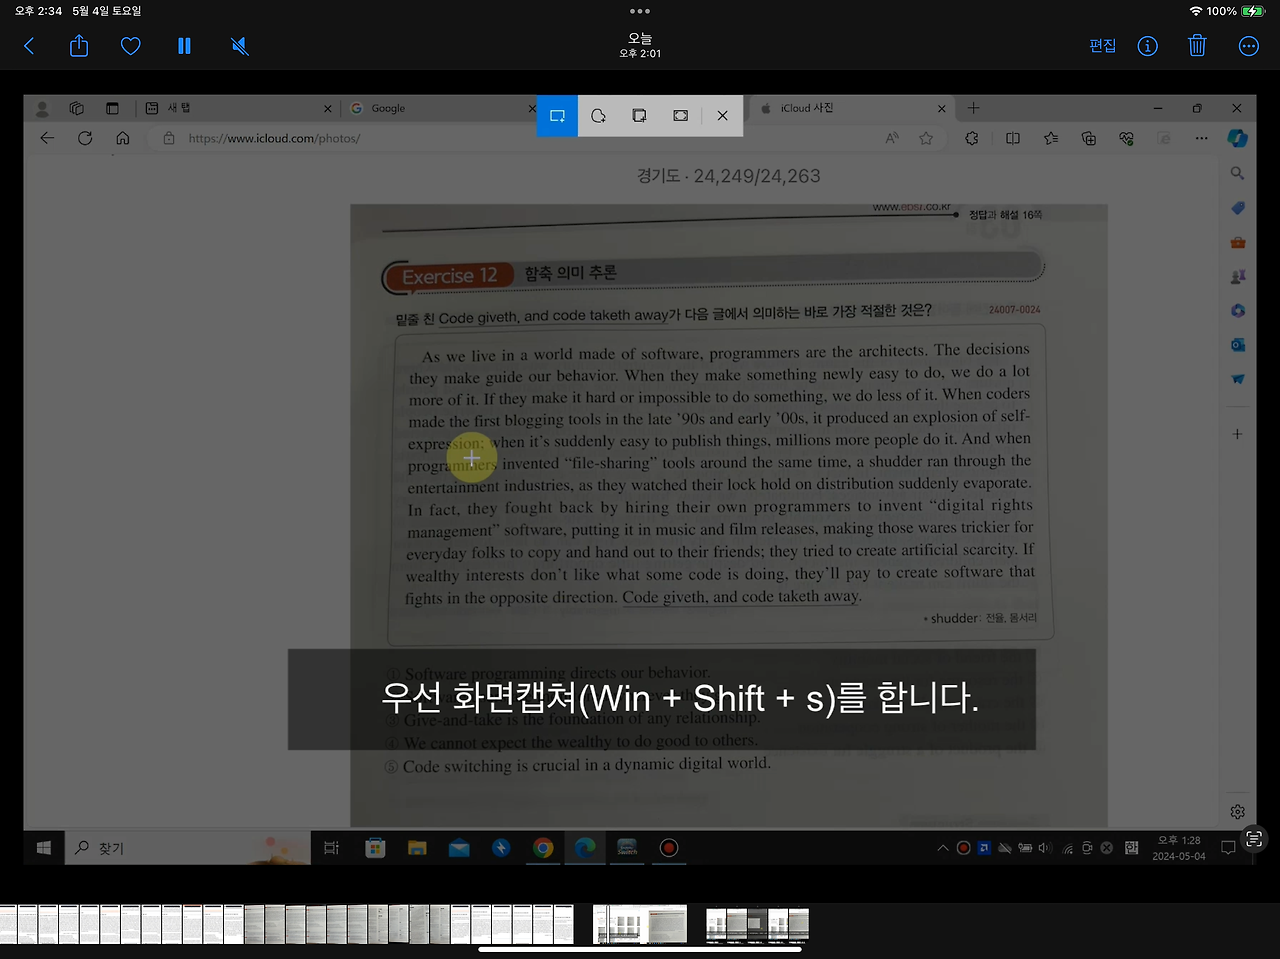
Task: Go back to the photo library
Action: [x=29, y=46]
